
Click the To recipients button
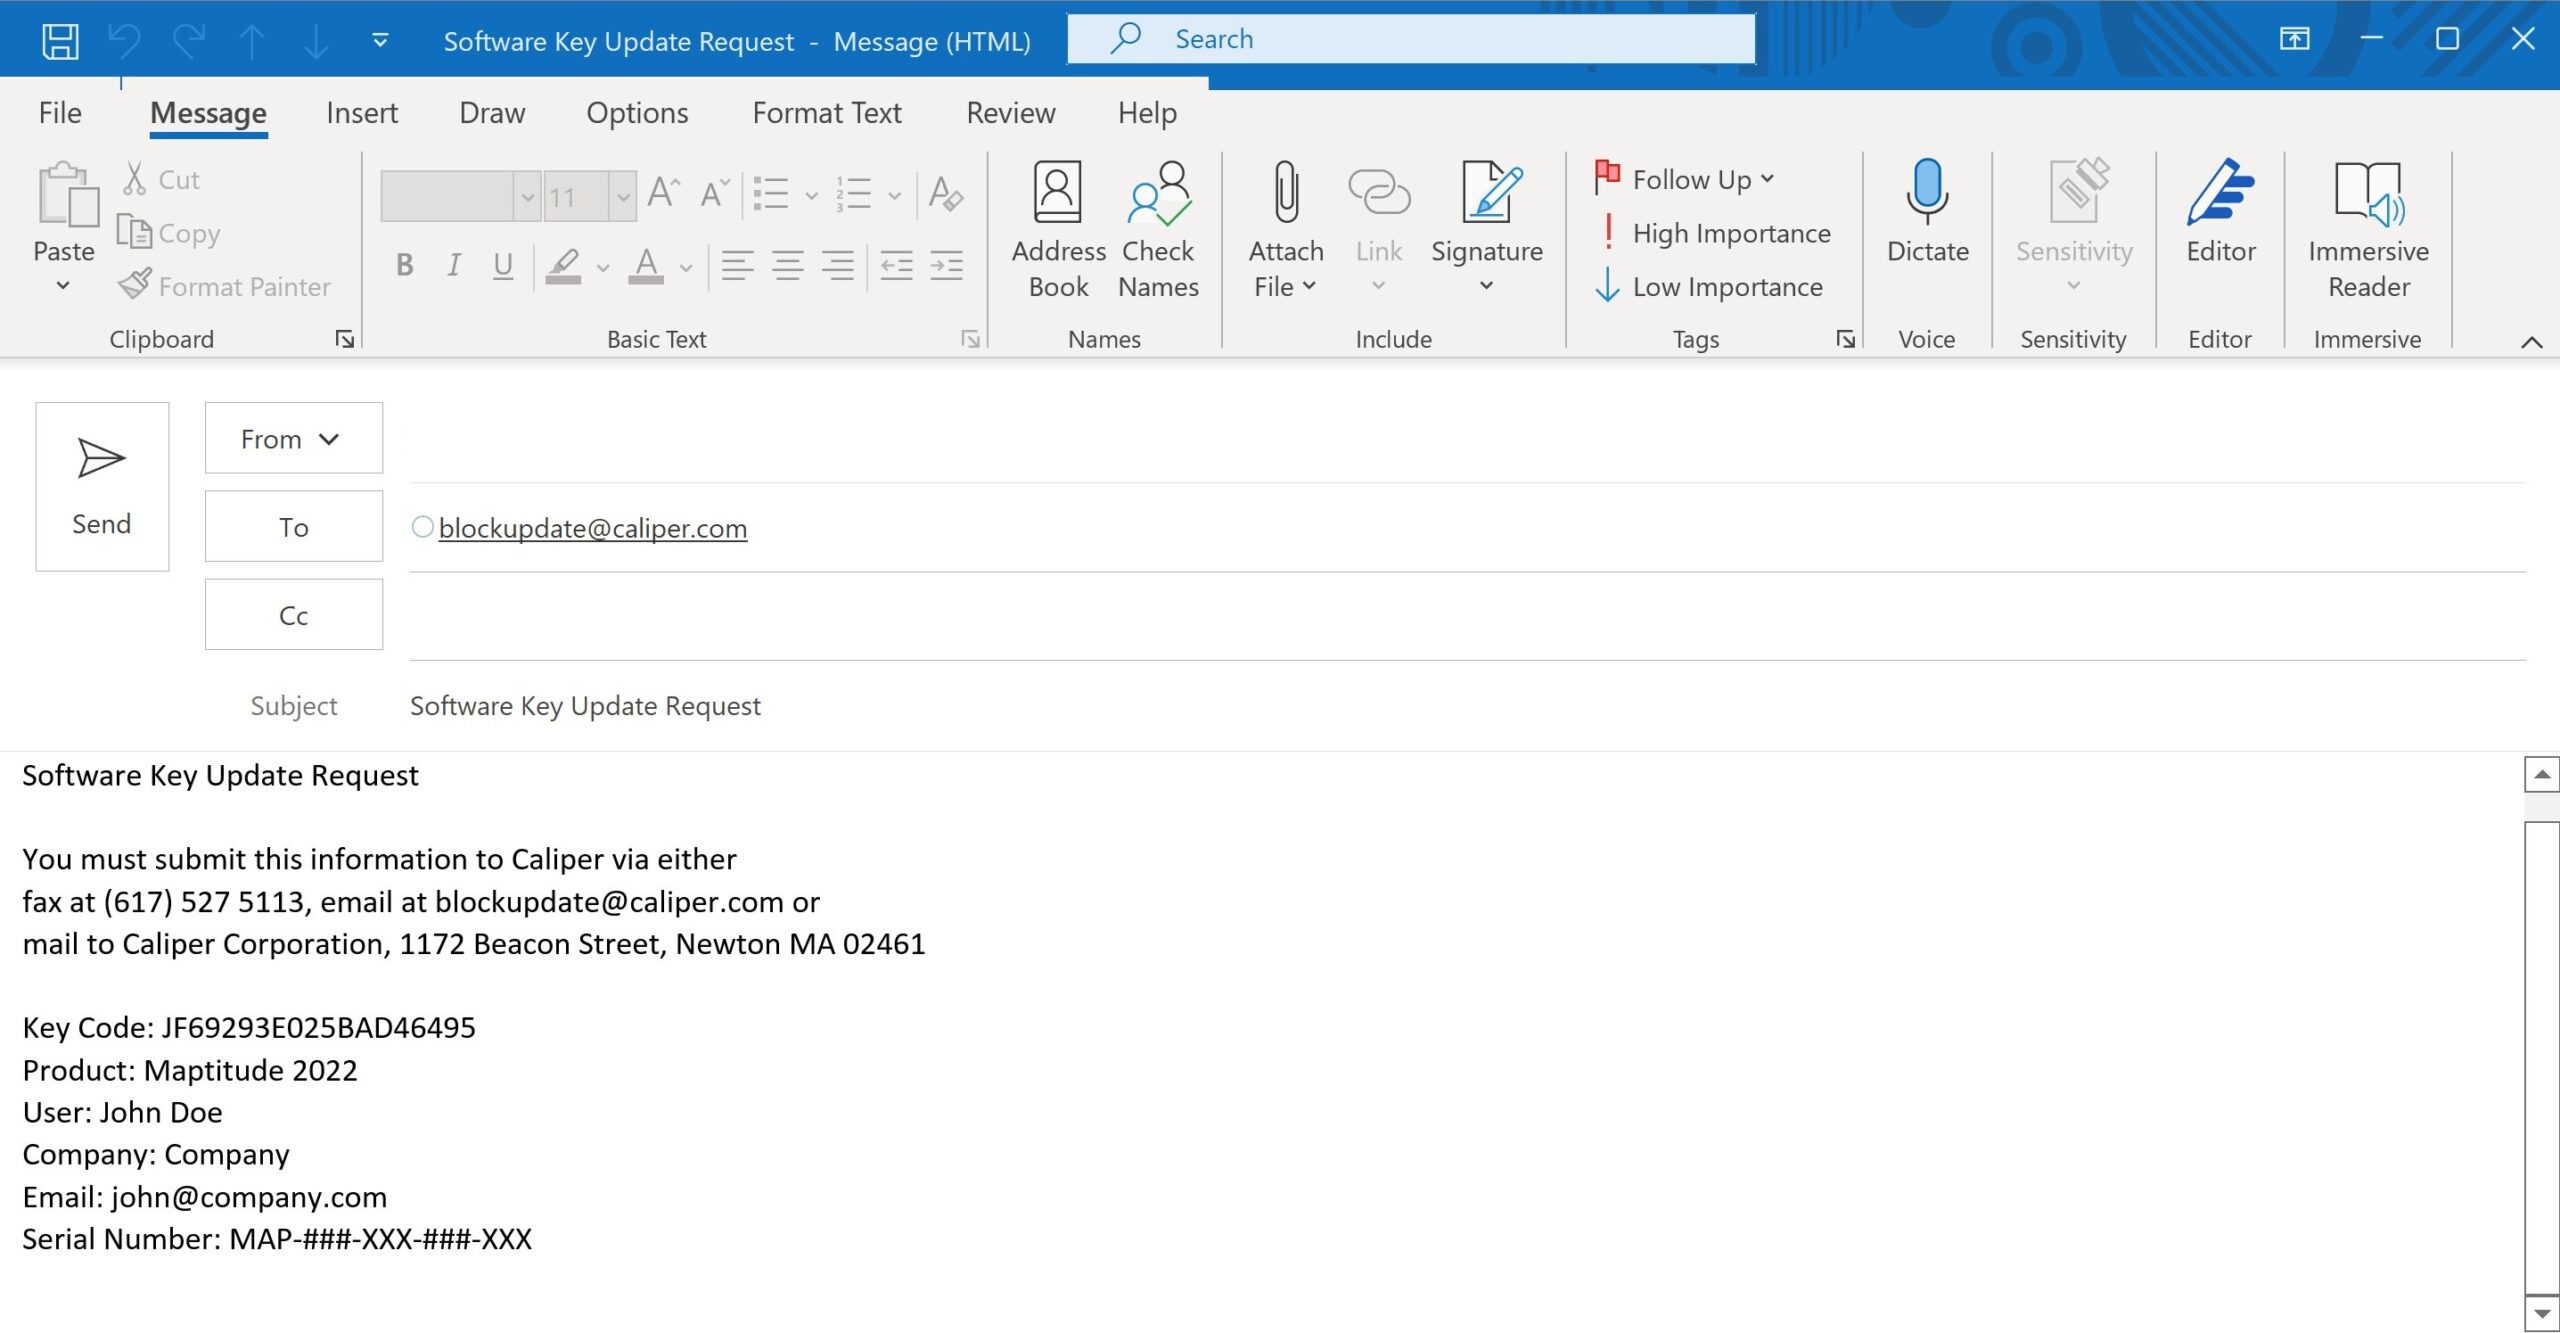pyautogui.click(x=293, y=527)
